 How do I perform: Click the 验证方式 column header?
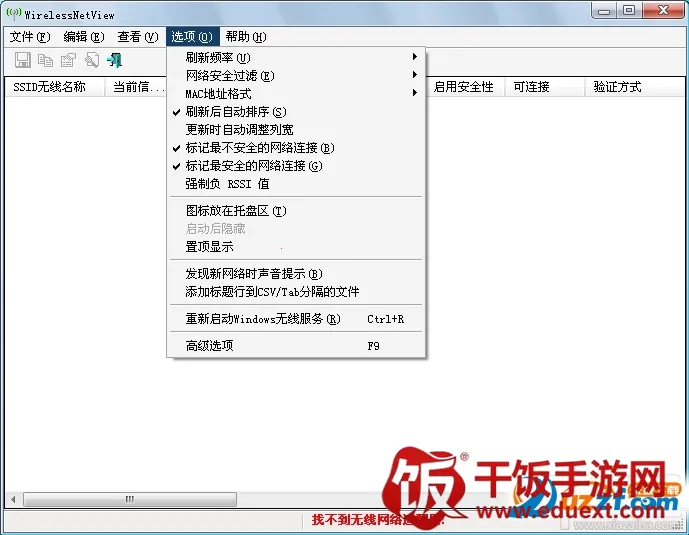pos(618,87)
